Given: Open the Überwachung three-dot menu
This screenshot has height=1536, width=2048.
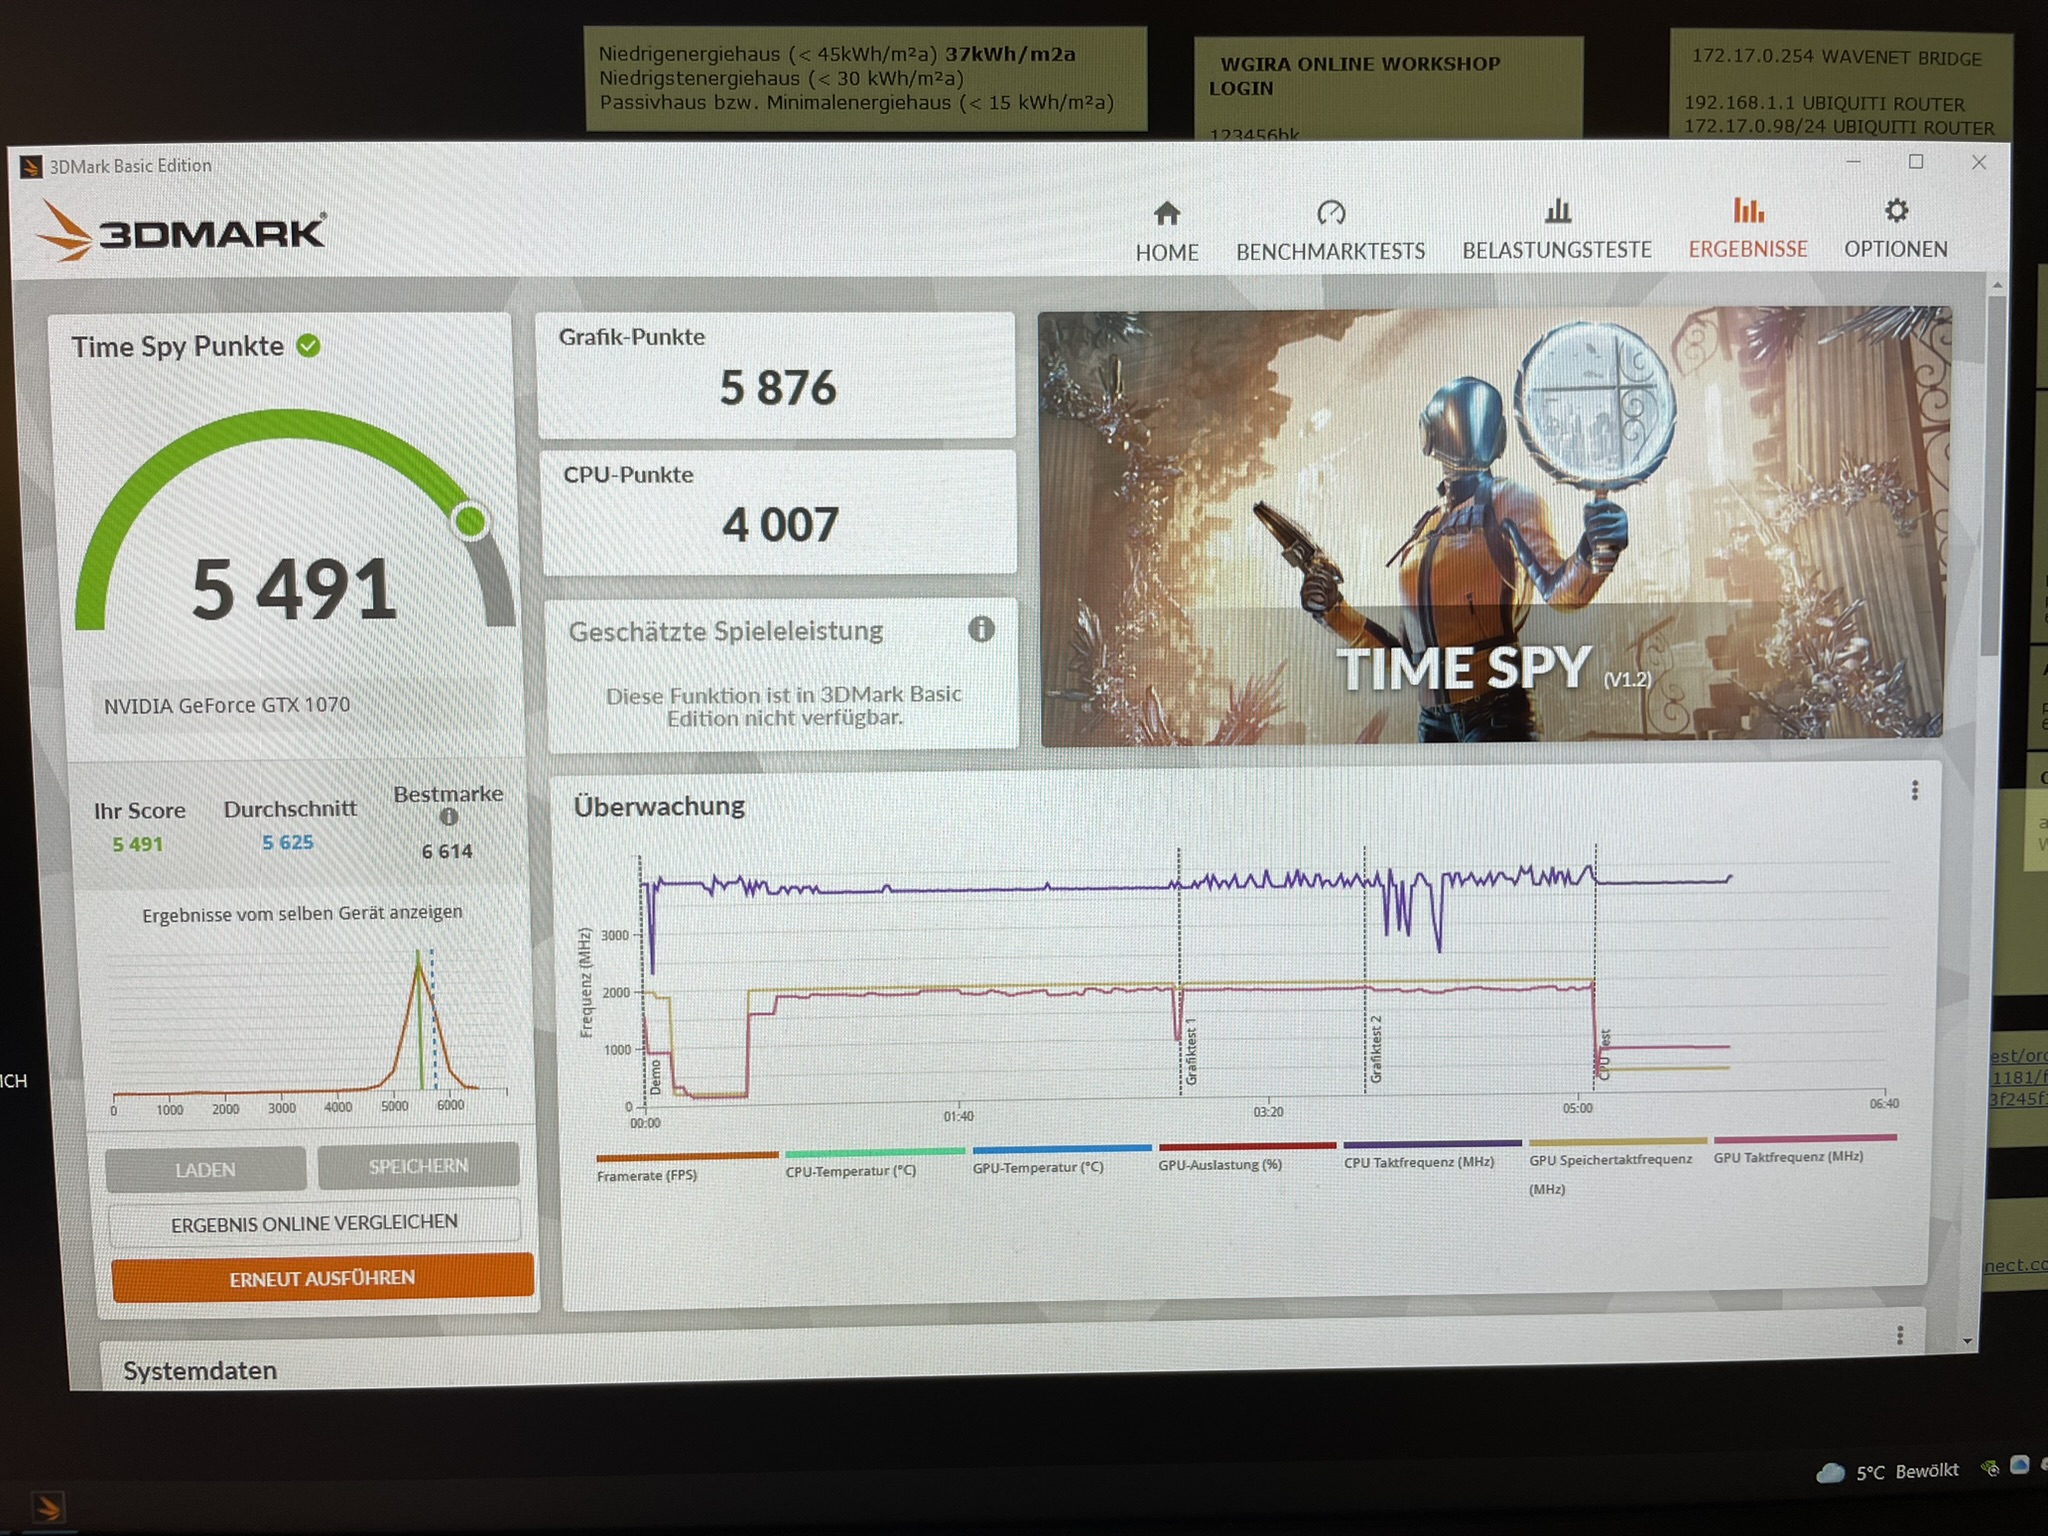Looking at the screenshot, I should click(1914, 791).
